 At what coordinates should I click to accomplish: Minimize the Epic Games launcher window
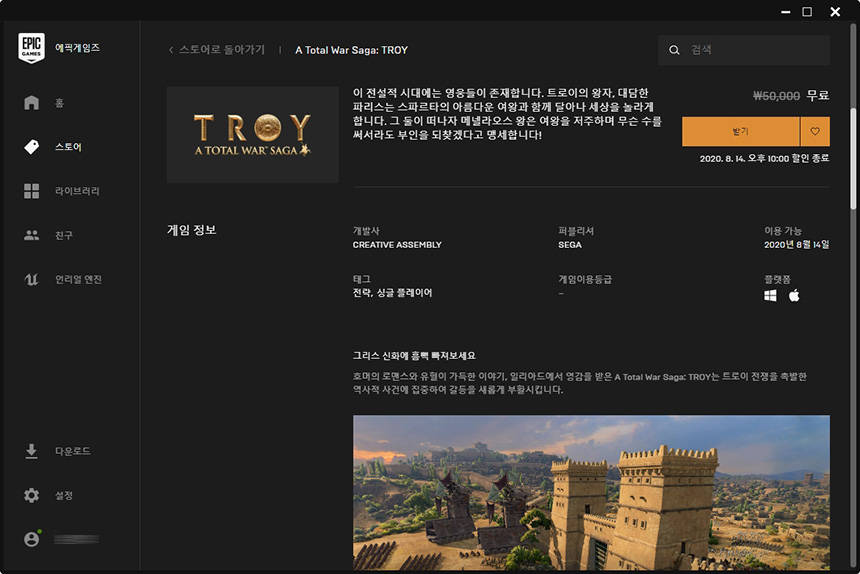(x=786, y=12)
